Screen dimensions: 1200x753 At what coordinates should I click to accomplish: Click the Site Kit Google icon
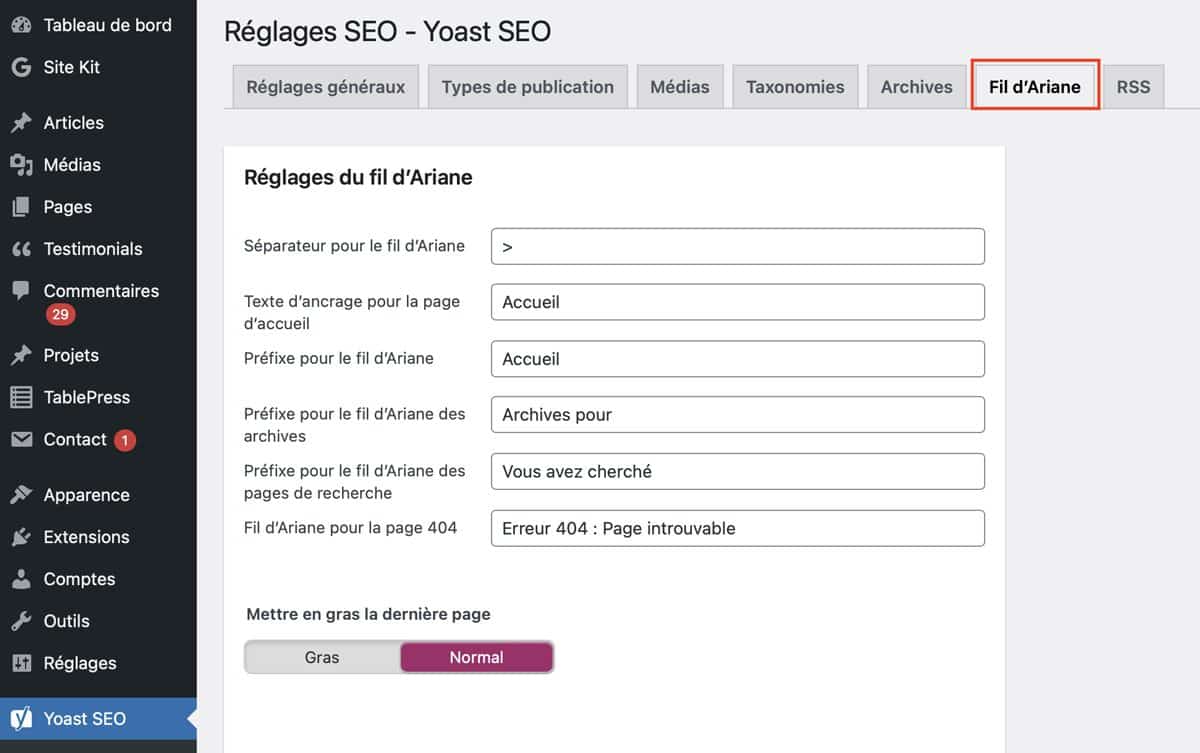click(21, 67)
